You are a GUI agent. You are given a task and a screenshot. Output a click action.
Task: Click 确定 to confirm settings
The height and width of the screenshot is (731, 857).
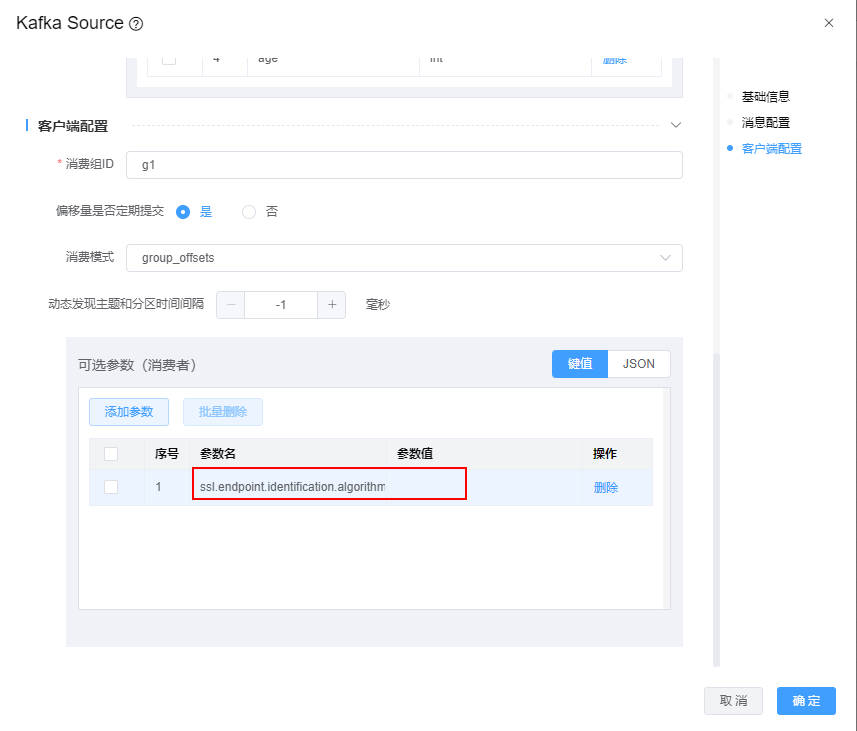click(805, 701)
